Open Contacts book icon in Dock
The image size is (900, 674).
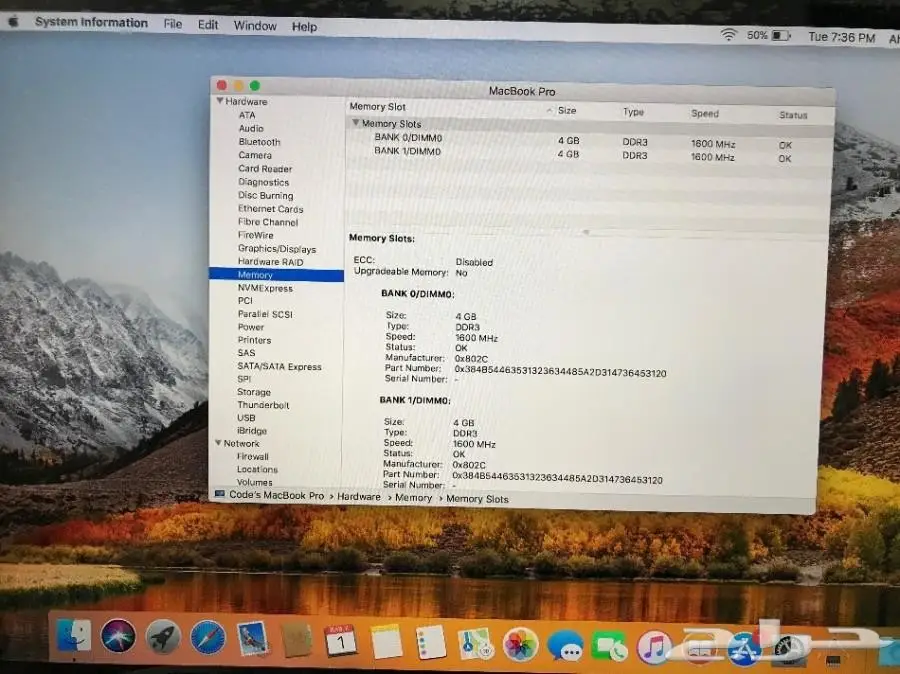(x=297, y=639)
